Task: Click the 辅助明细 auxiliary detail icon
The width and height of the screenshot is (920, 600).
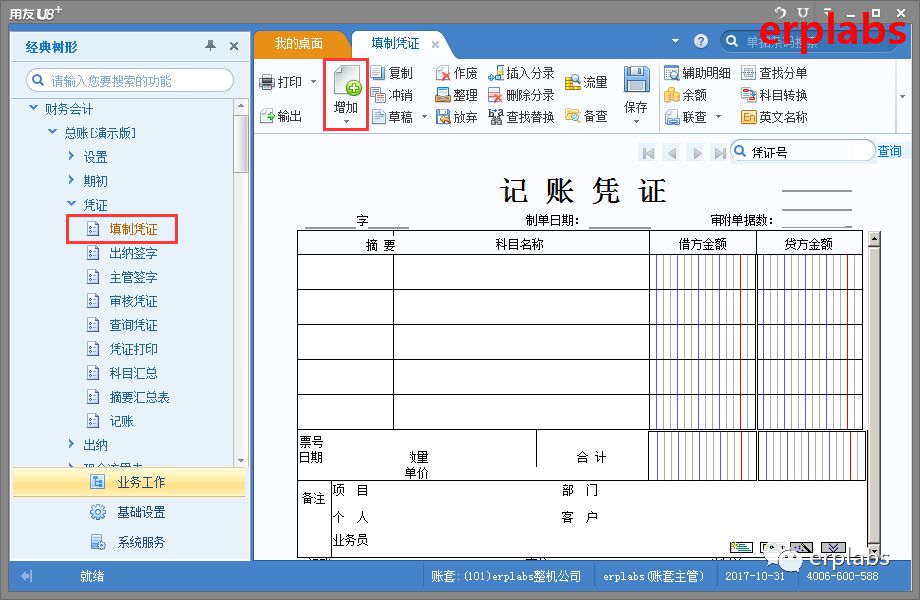Action: 672,73
